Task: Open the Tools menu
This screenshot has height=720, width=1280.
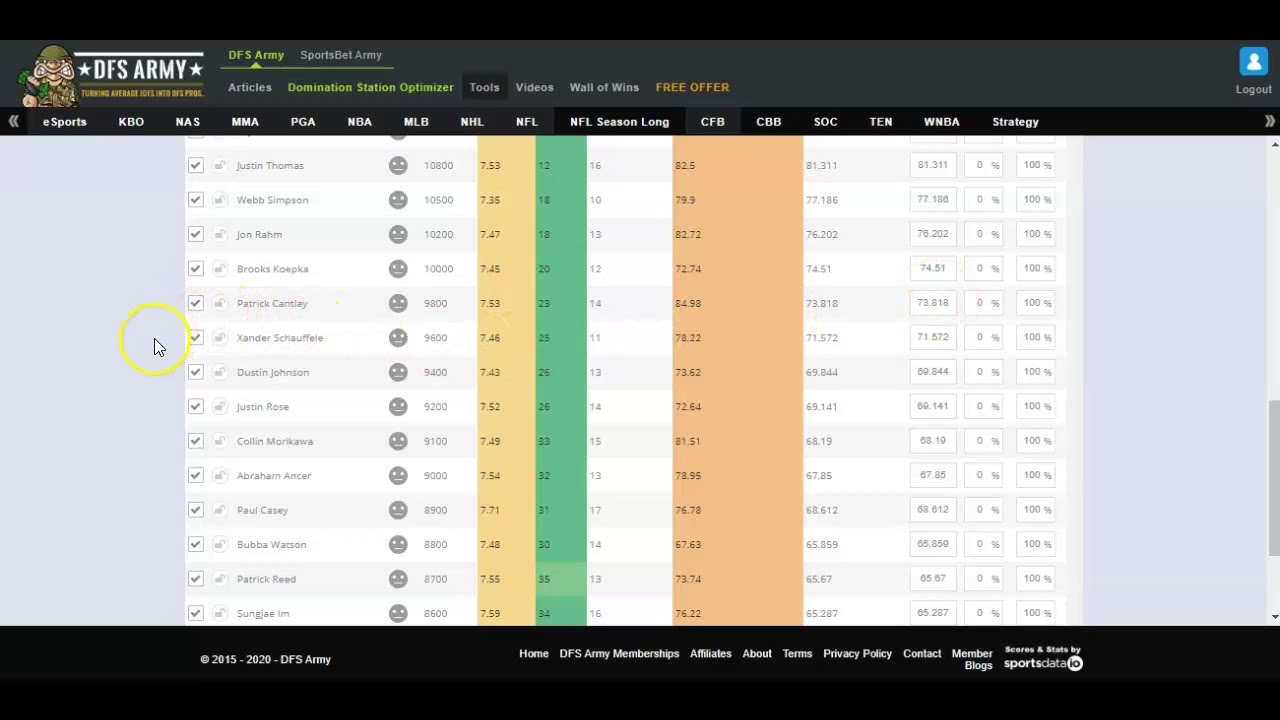Action: pos(484,87)
